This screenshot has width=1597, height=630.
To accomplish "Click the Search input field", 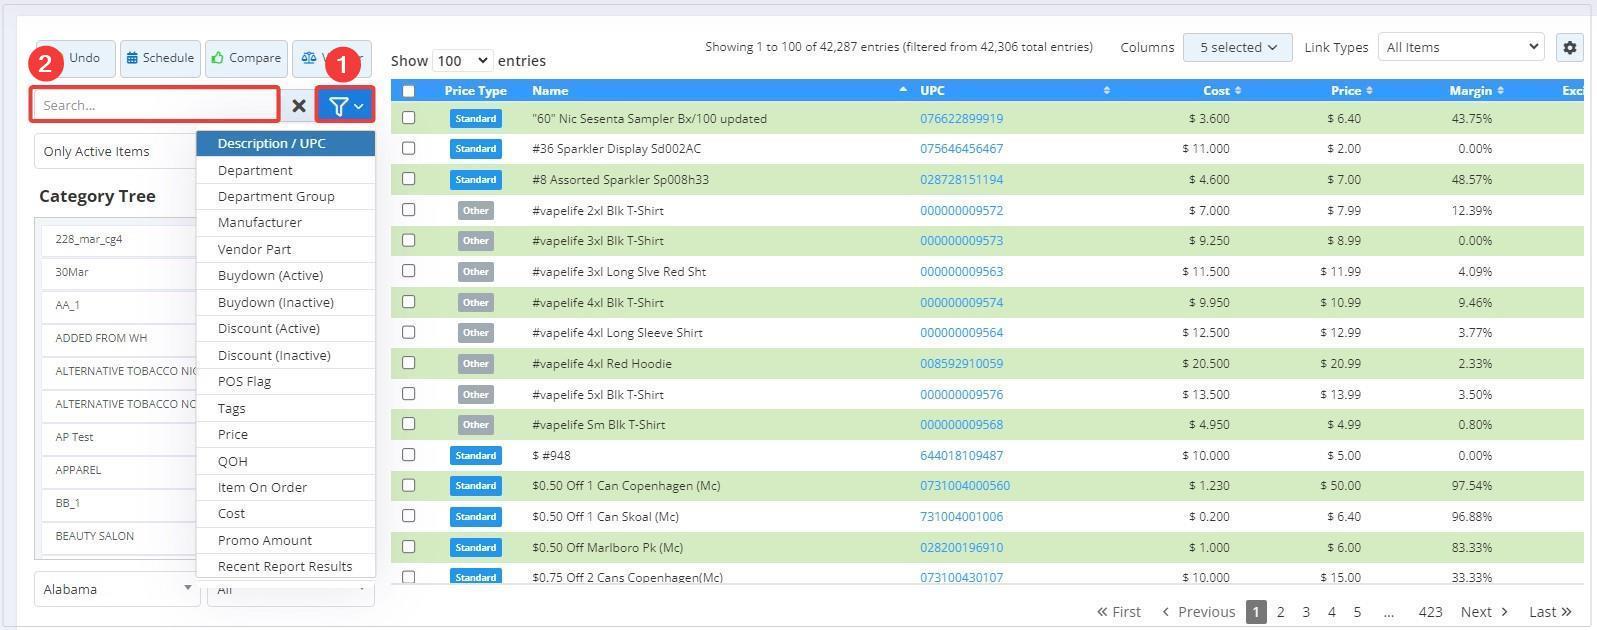I will tap(155, 105).
